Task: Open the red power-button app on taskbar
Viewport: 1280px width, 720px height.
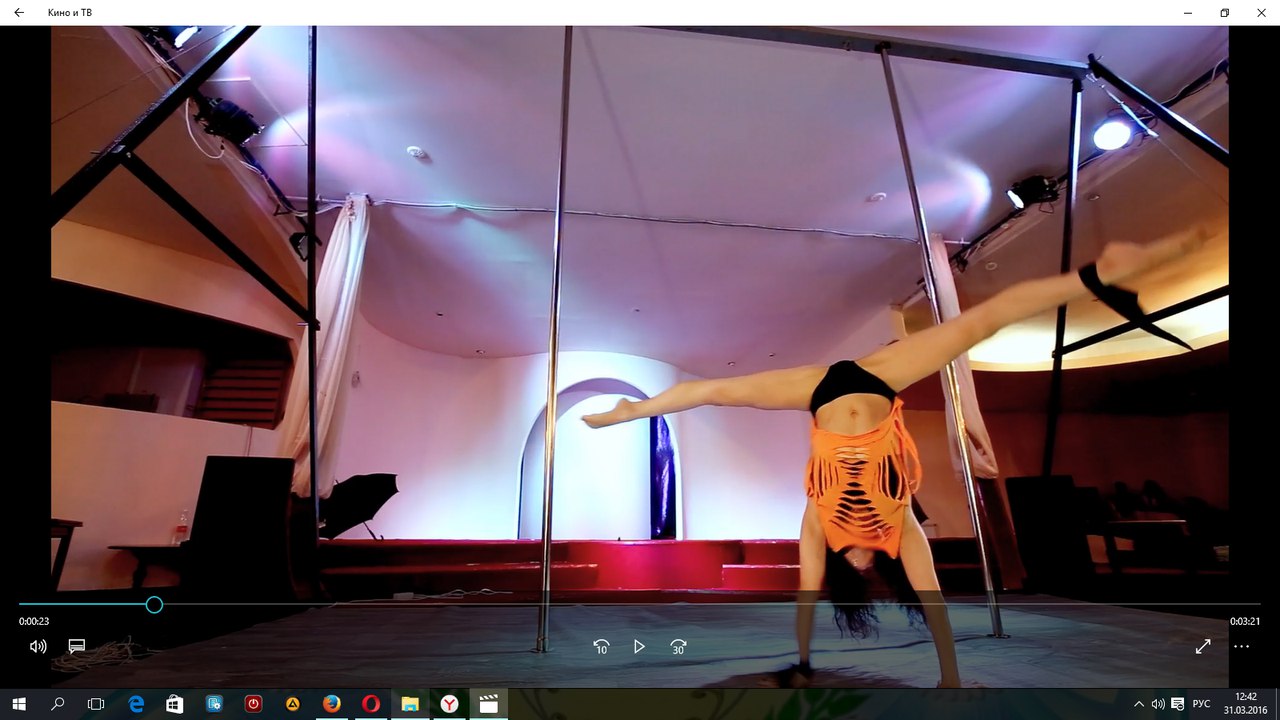Action: click(253, 704)
